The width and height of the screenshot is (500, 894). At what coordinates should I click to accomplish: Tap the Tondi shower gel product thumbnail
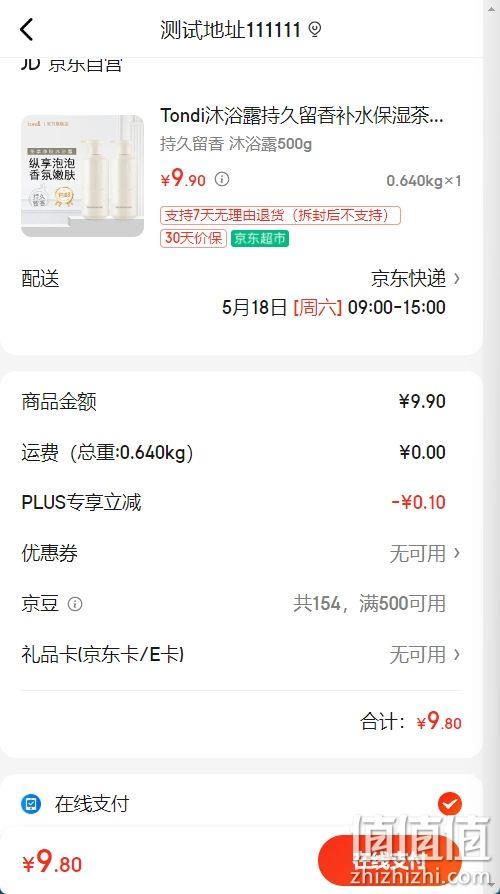pos(83,176)
